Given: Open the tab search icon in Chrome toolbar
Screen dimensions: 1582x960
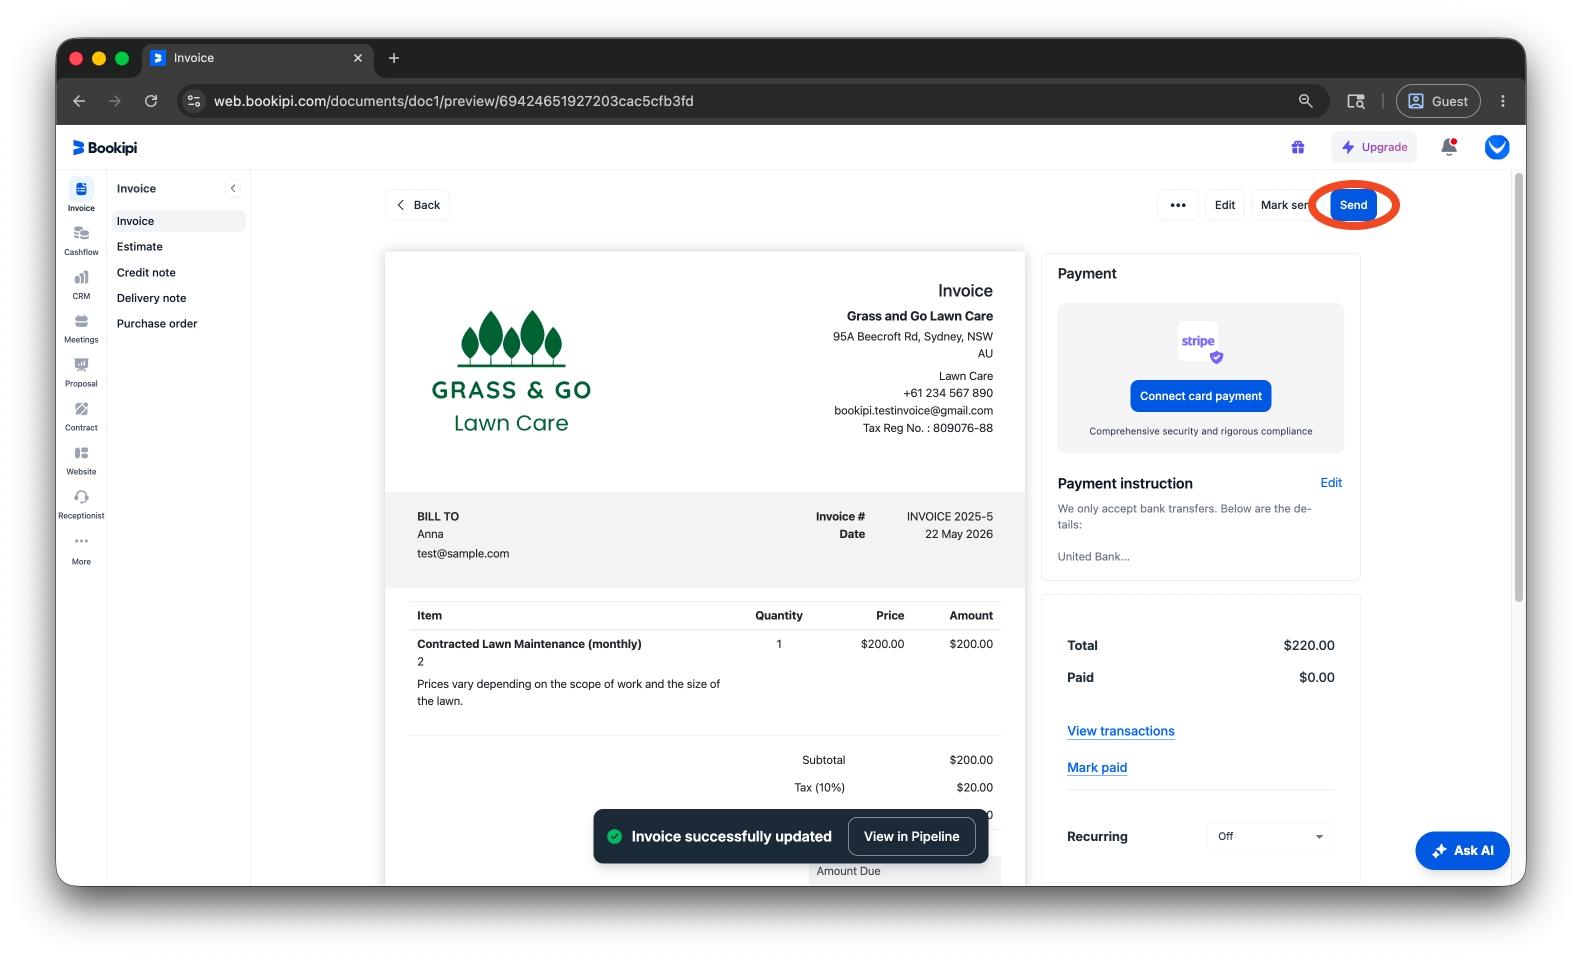Looking at the screenshot, I should [1356, 101].
